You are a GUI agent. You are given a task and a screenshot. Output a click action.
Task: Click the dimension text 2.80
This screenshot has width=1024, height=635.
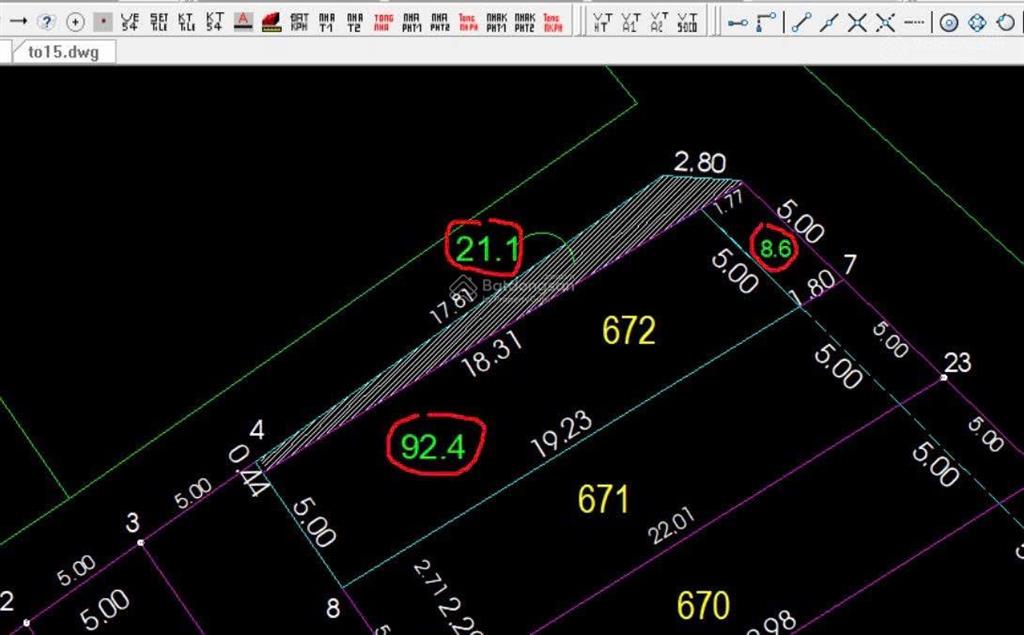pyautogui.click(x=699, y=162)
